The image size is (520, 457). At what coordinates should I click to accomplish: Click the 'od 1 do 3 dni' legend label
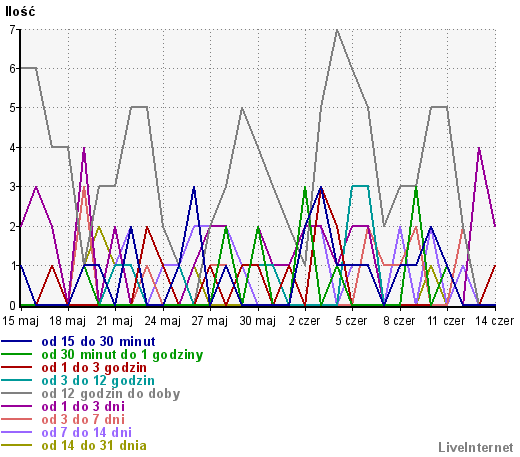83,407
